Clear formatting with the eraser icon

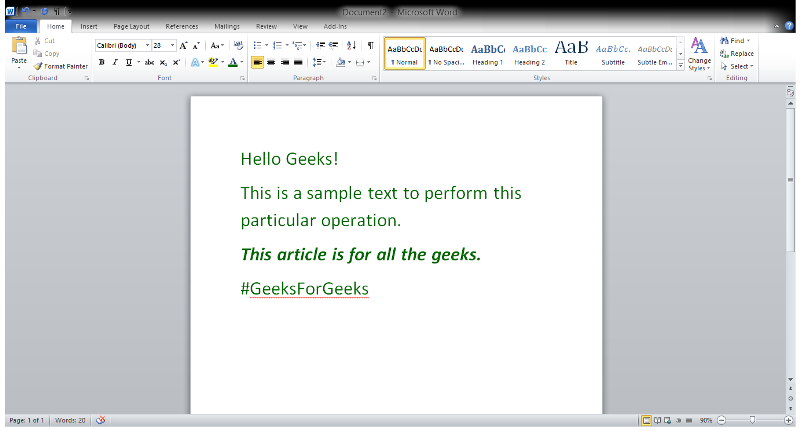(238, 45)
